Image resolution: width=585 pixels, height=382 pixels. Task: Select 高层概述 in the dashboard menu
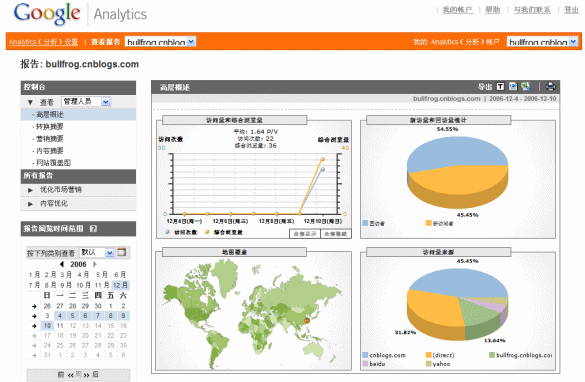point(78,115)
